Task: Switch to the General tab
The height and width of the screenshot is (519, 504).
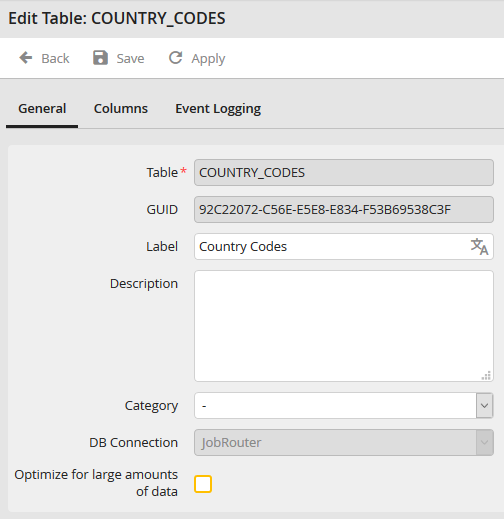Action: [x=42, y=109]
